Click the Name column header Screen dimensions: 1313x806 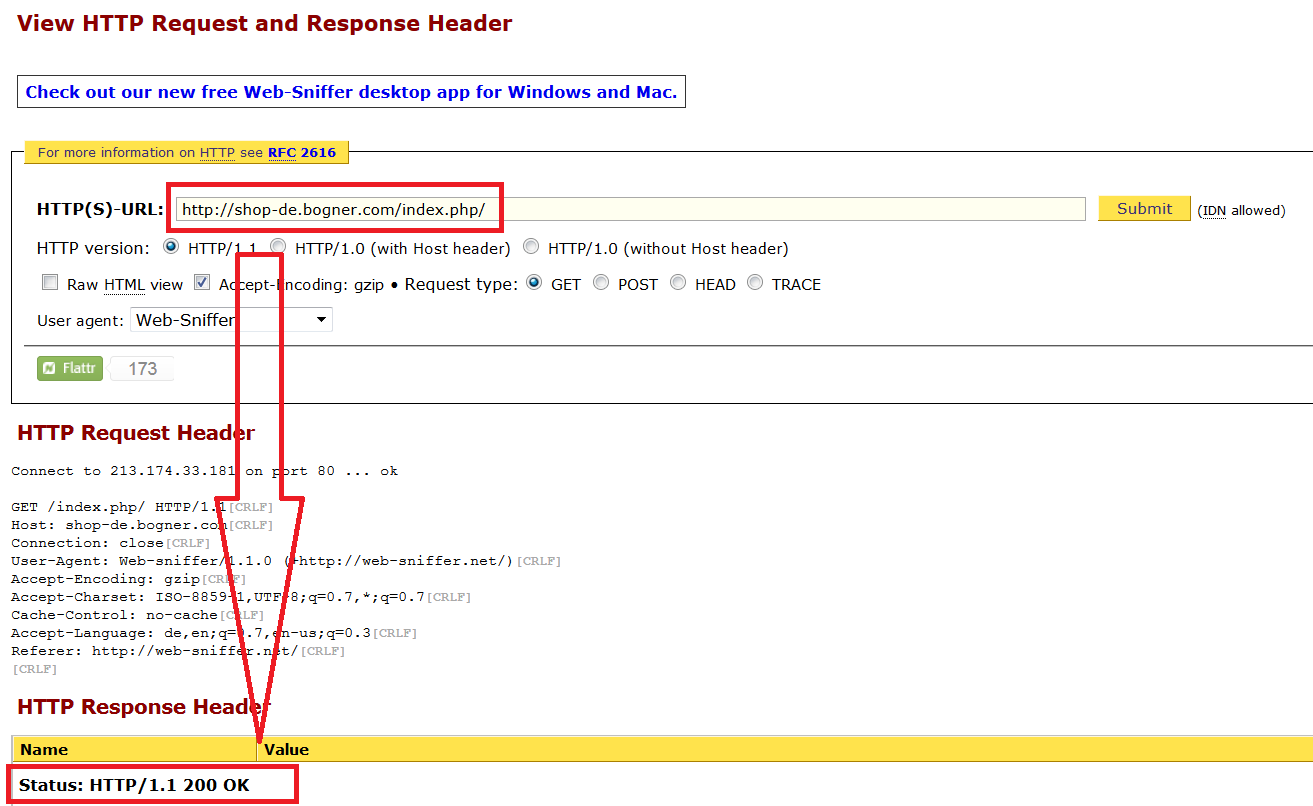[x=134, y=749]
